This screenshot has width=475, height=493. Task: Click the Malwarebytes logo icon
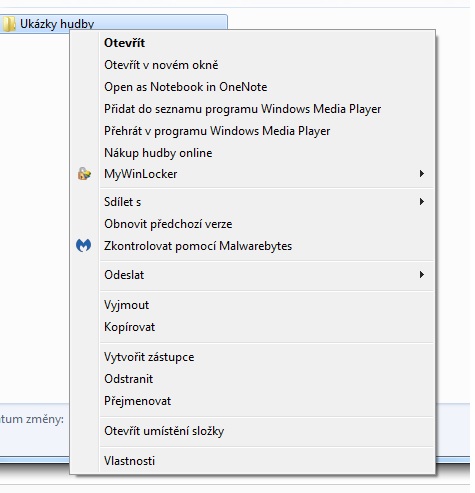point(83,245)
